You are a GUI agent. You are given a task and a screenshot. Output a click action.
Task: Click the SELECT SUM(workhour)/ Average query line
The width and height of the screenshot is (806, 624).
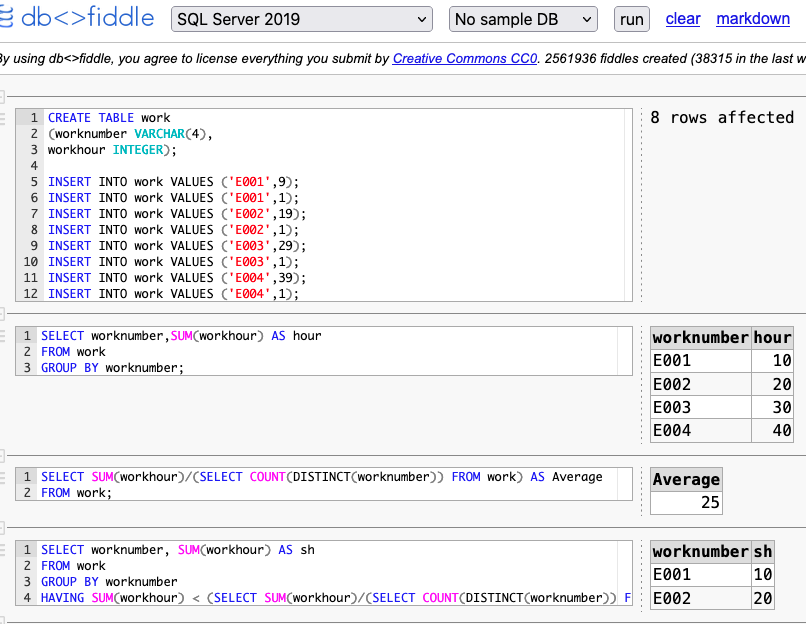pos(322,476)
